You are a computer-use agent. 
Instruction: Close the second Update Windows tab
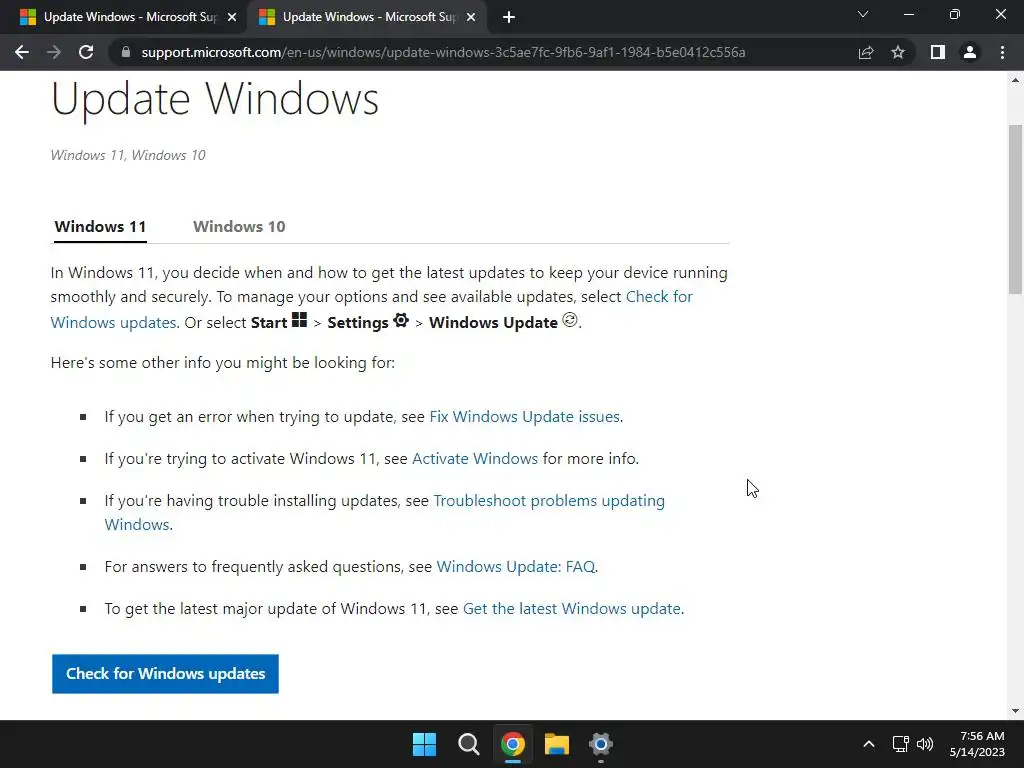471,18
